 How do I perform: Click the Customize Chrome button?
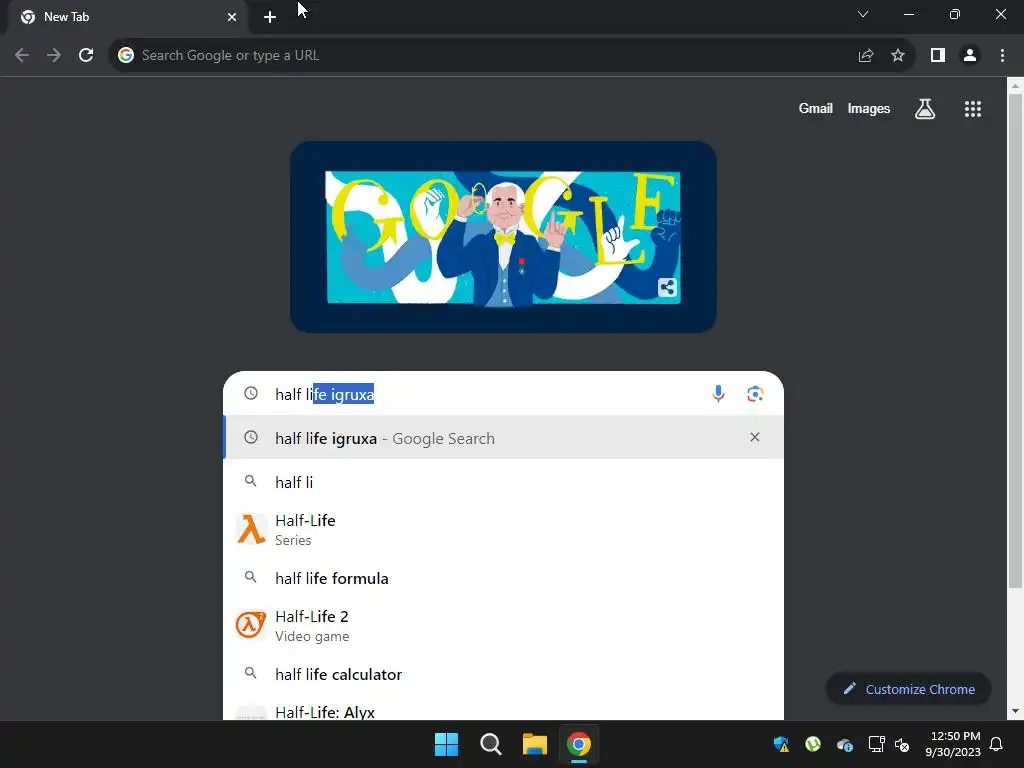908,689
